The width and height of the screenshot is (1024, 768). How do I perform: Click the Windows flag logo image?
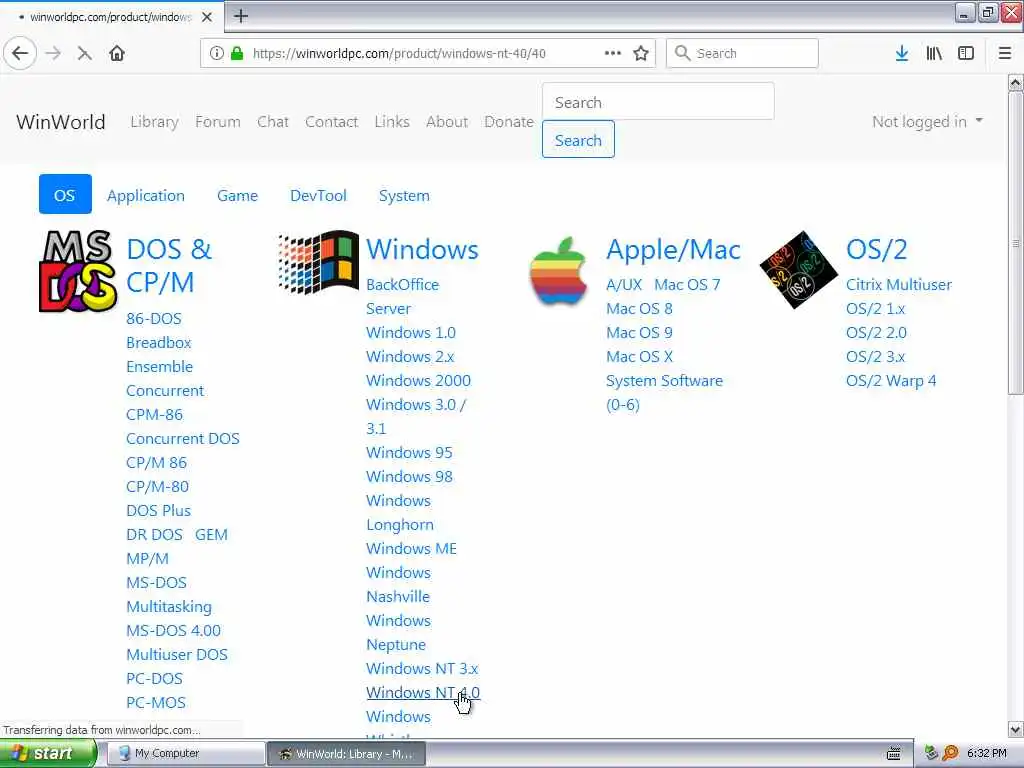pos(318,262)
